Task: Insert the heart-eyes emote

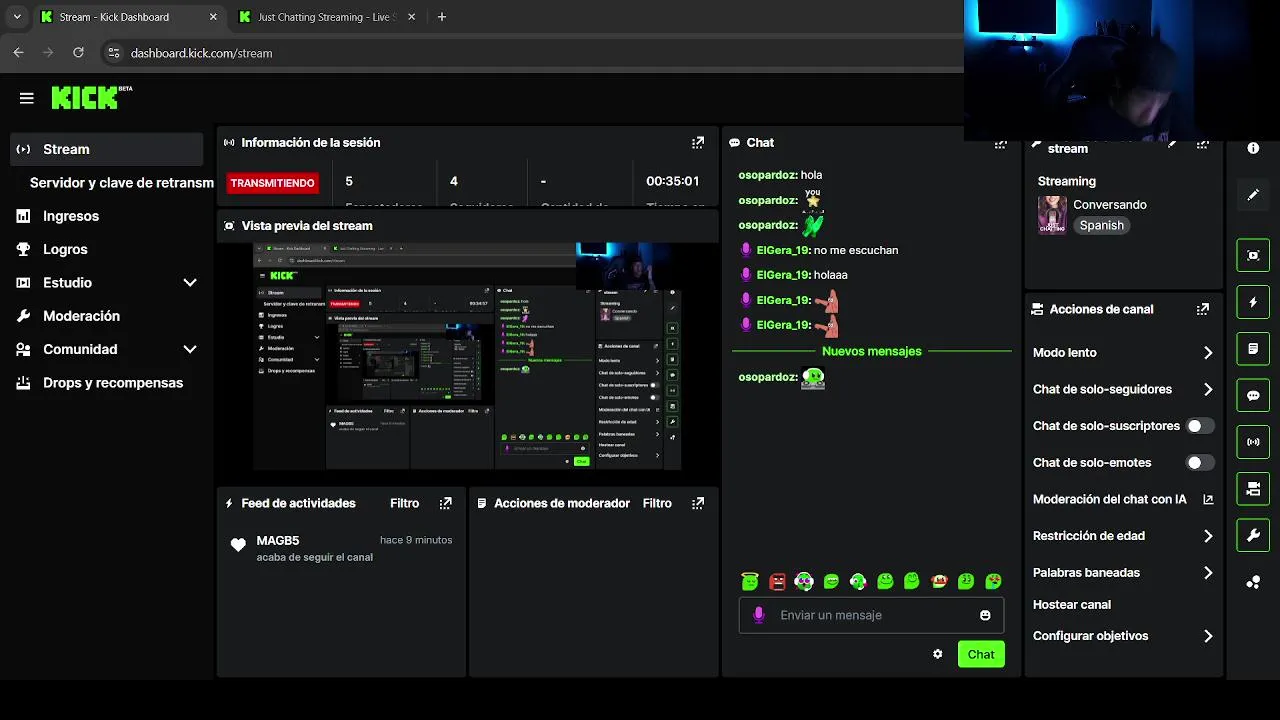Action: [x=993, y=581]
